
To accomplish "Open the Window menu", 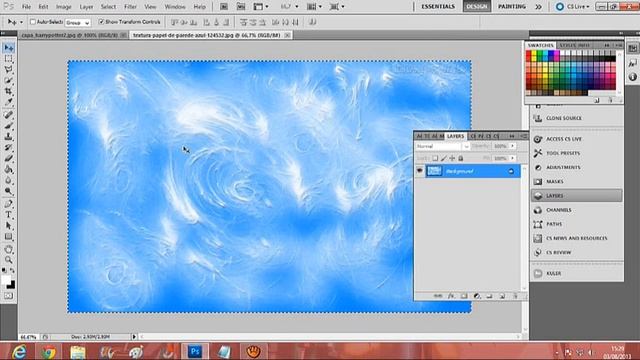I will (175, 7).
